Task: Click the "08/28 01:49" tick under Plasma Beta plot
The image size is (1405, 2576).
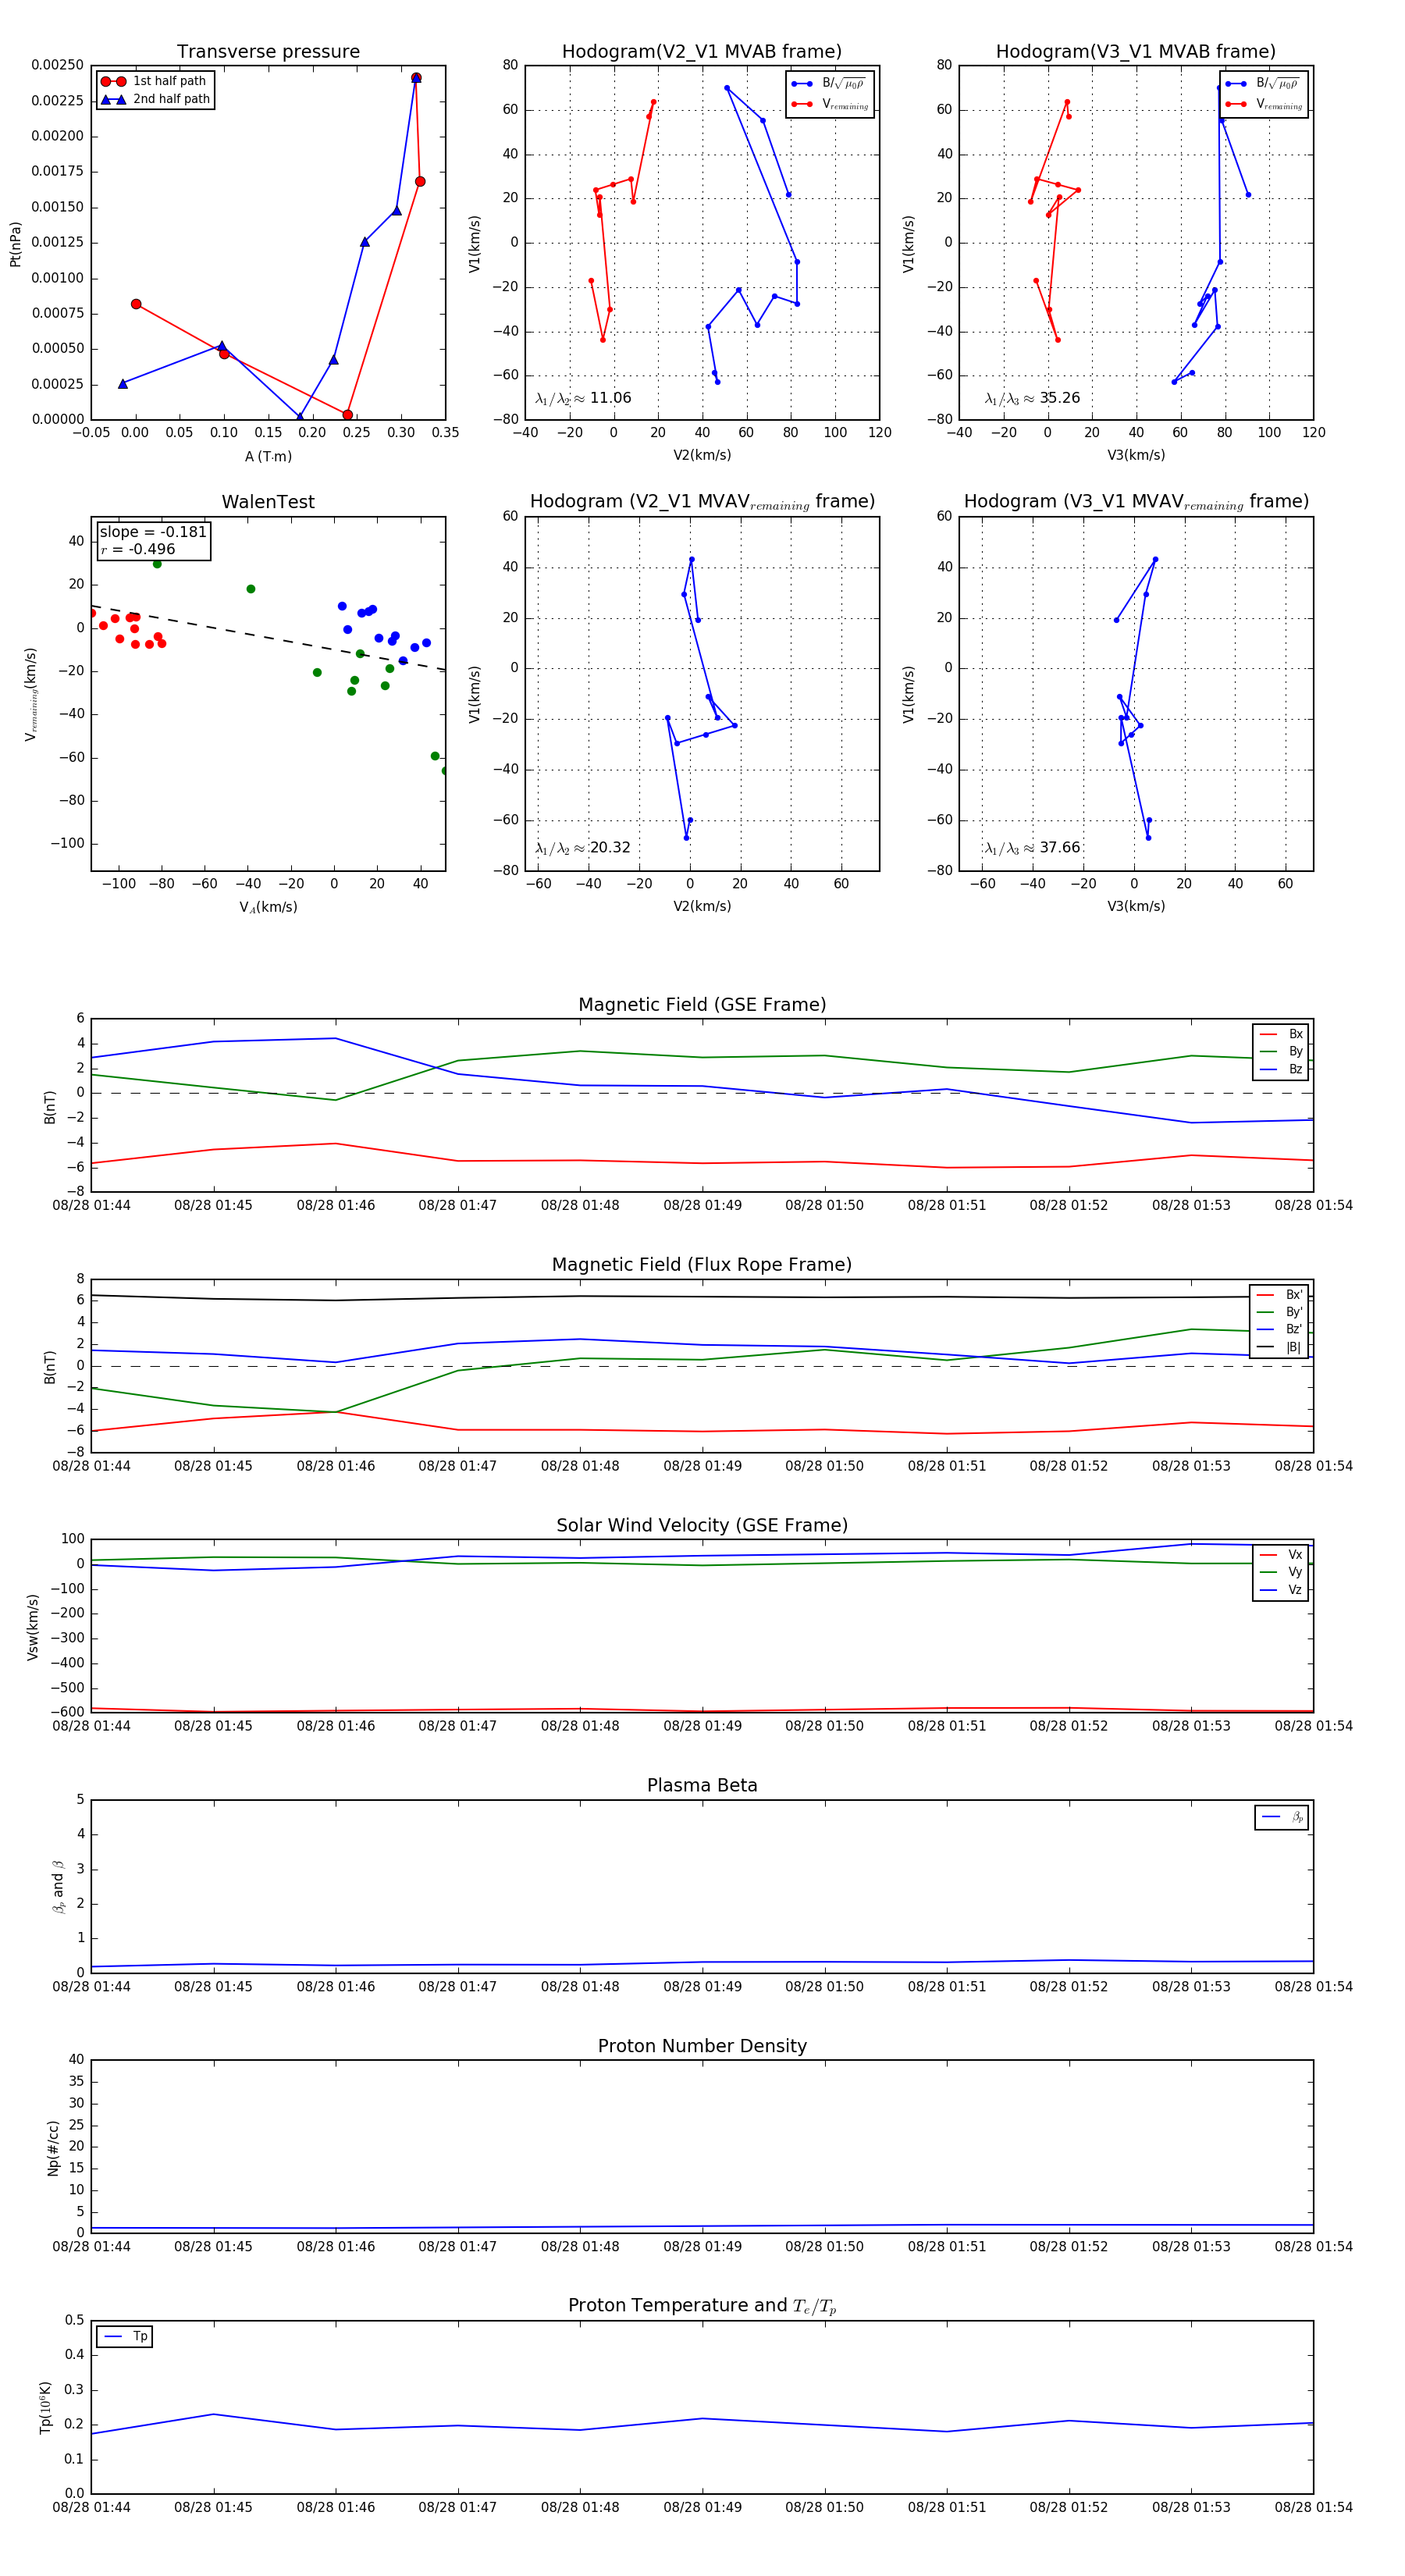Action: click(702, 1987)
